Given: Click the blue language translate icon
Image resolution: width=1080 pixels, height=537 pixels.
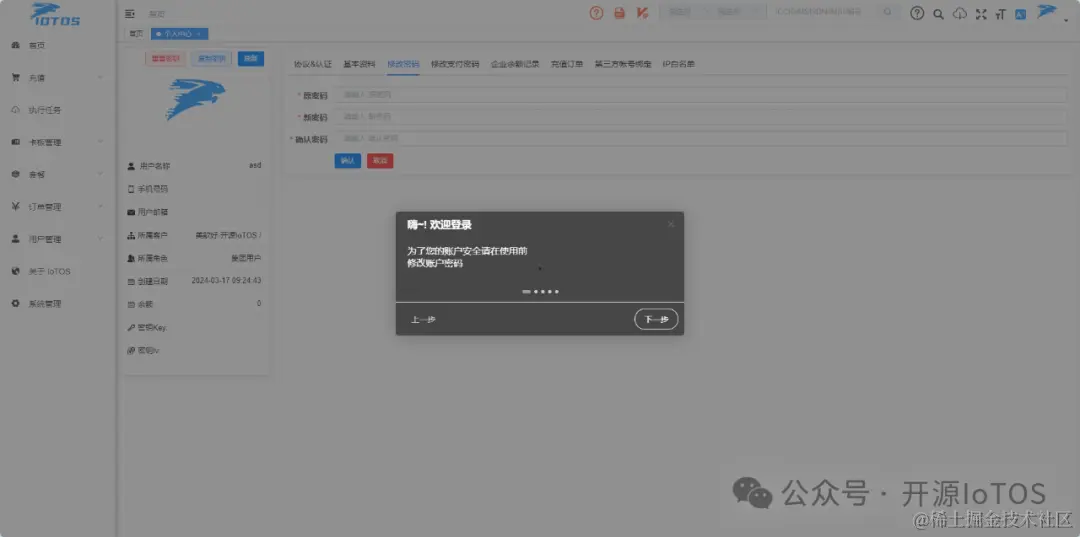Looking at the screenshot, I should [x=1021, y=13].
